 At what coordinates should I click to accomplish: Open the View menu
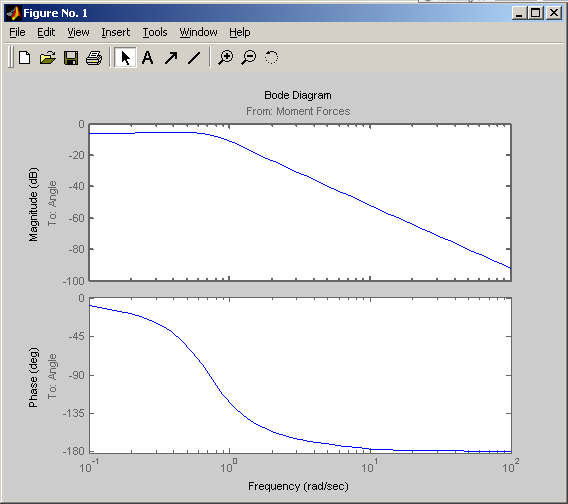click(78, 32)
